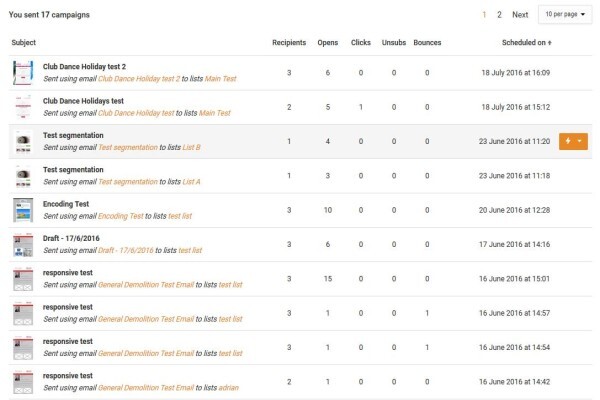Select the Encoding Test campaign title

[x=66, y=204]
